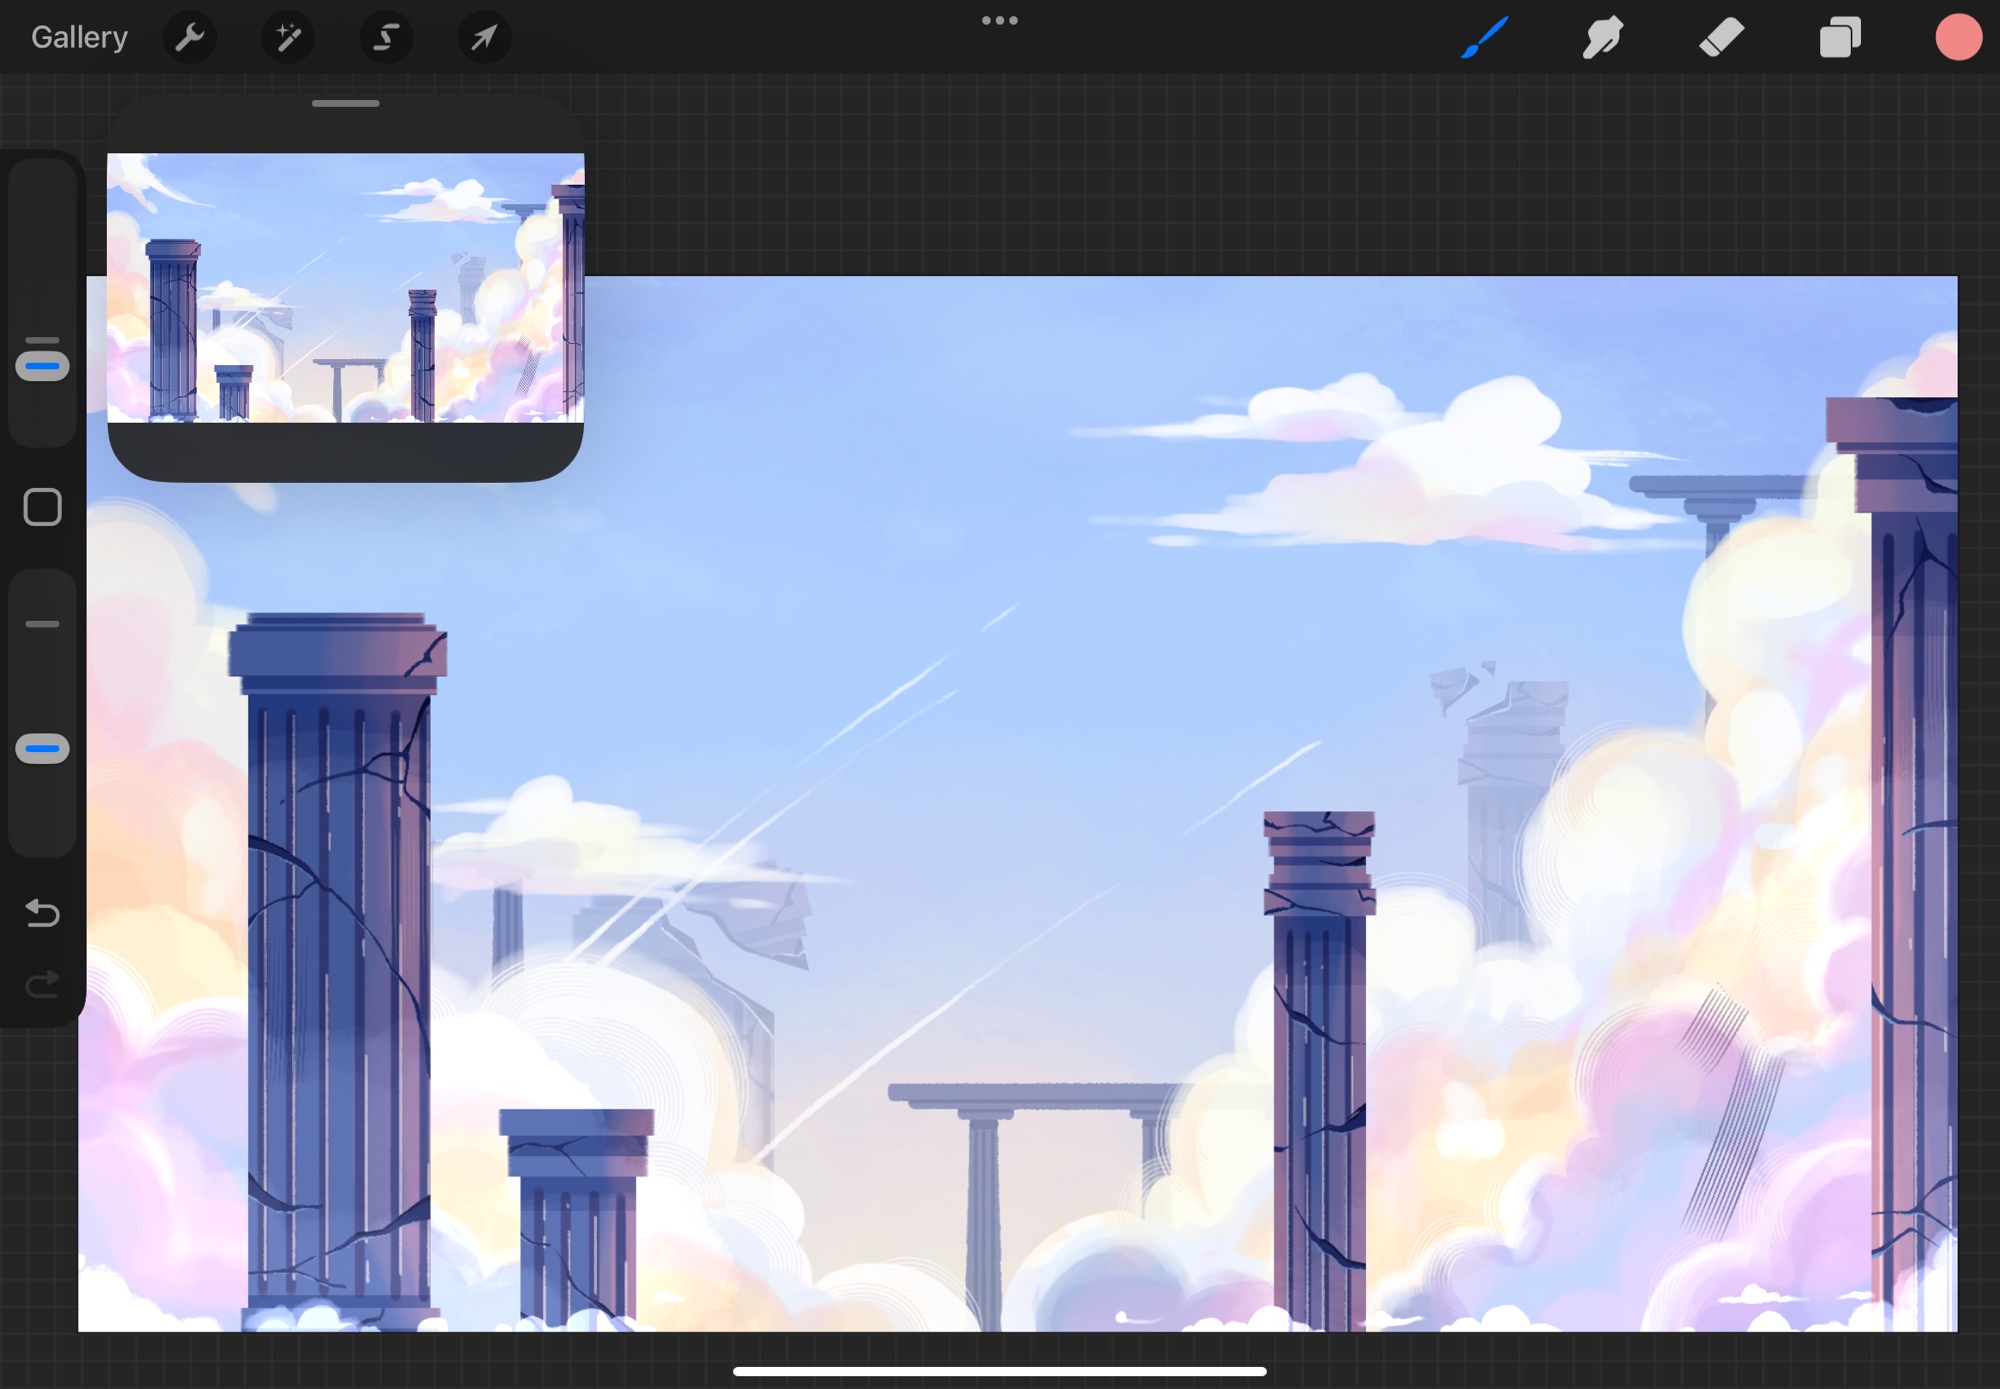This screenshot has width=2000, height=1389.
Task: Open the Layers panel
Action: coord(1839,38)
